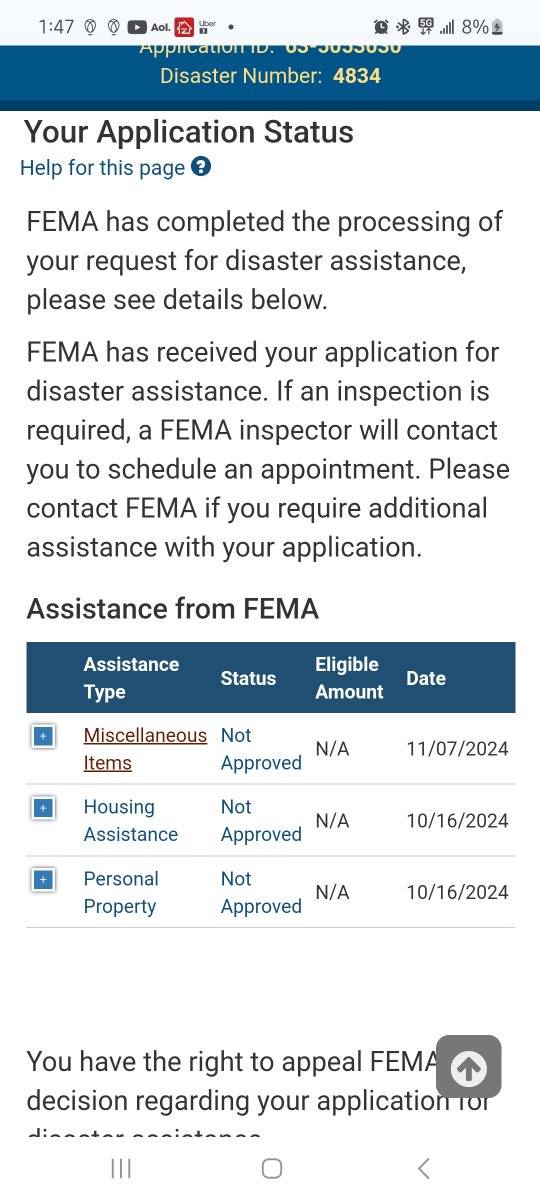Open the Housing Assistance link

[131, 820]
